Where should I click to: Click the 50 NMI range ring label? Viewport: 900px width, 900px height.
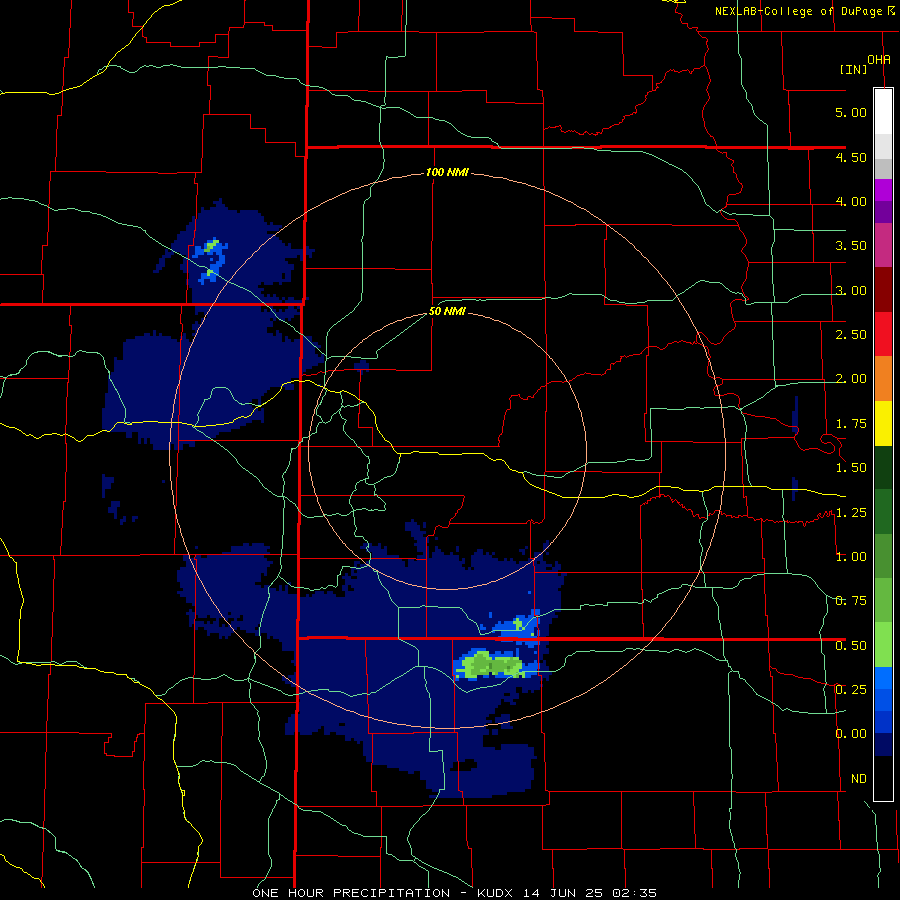pyautogui.click(x=447, y=312)
